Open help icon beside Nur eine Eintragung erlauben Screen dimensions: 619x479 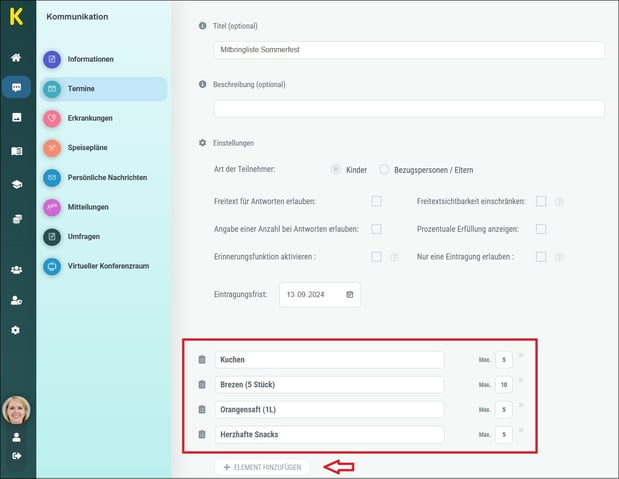coord(559,257)
